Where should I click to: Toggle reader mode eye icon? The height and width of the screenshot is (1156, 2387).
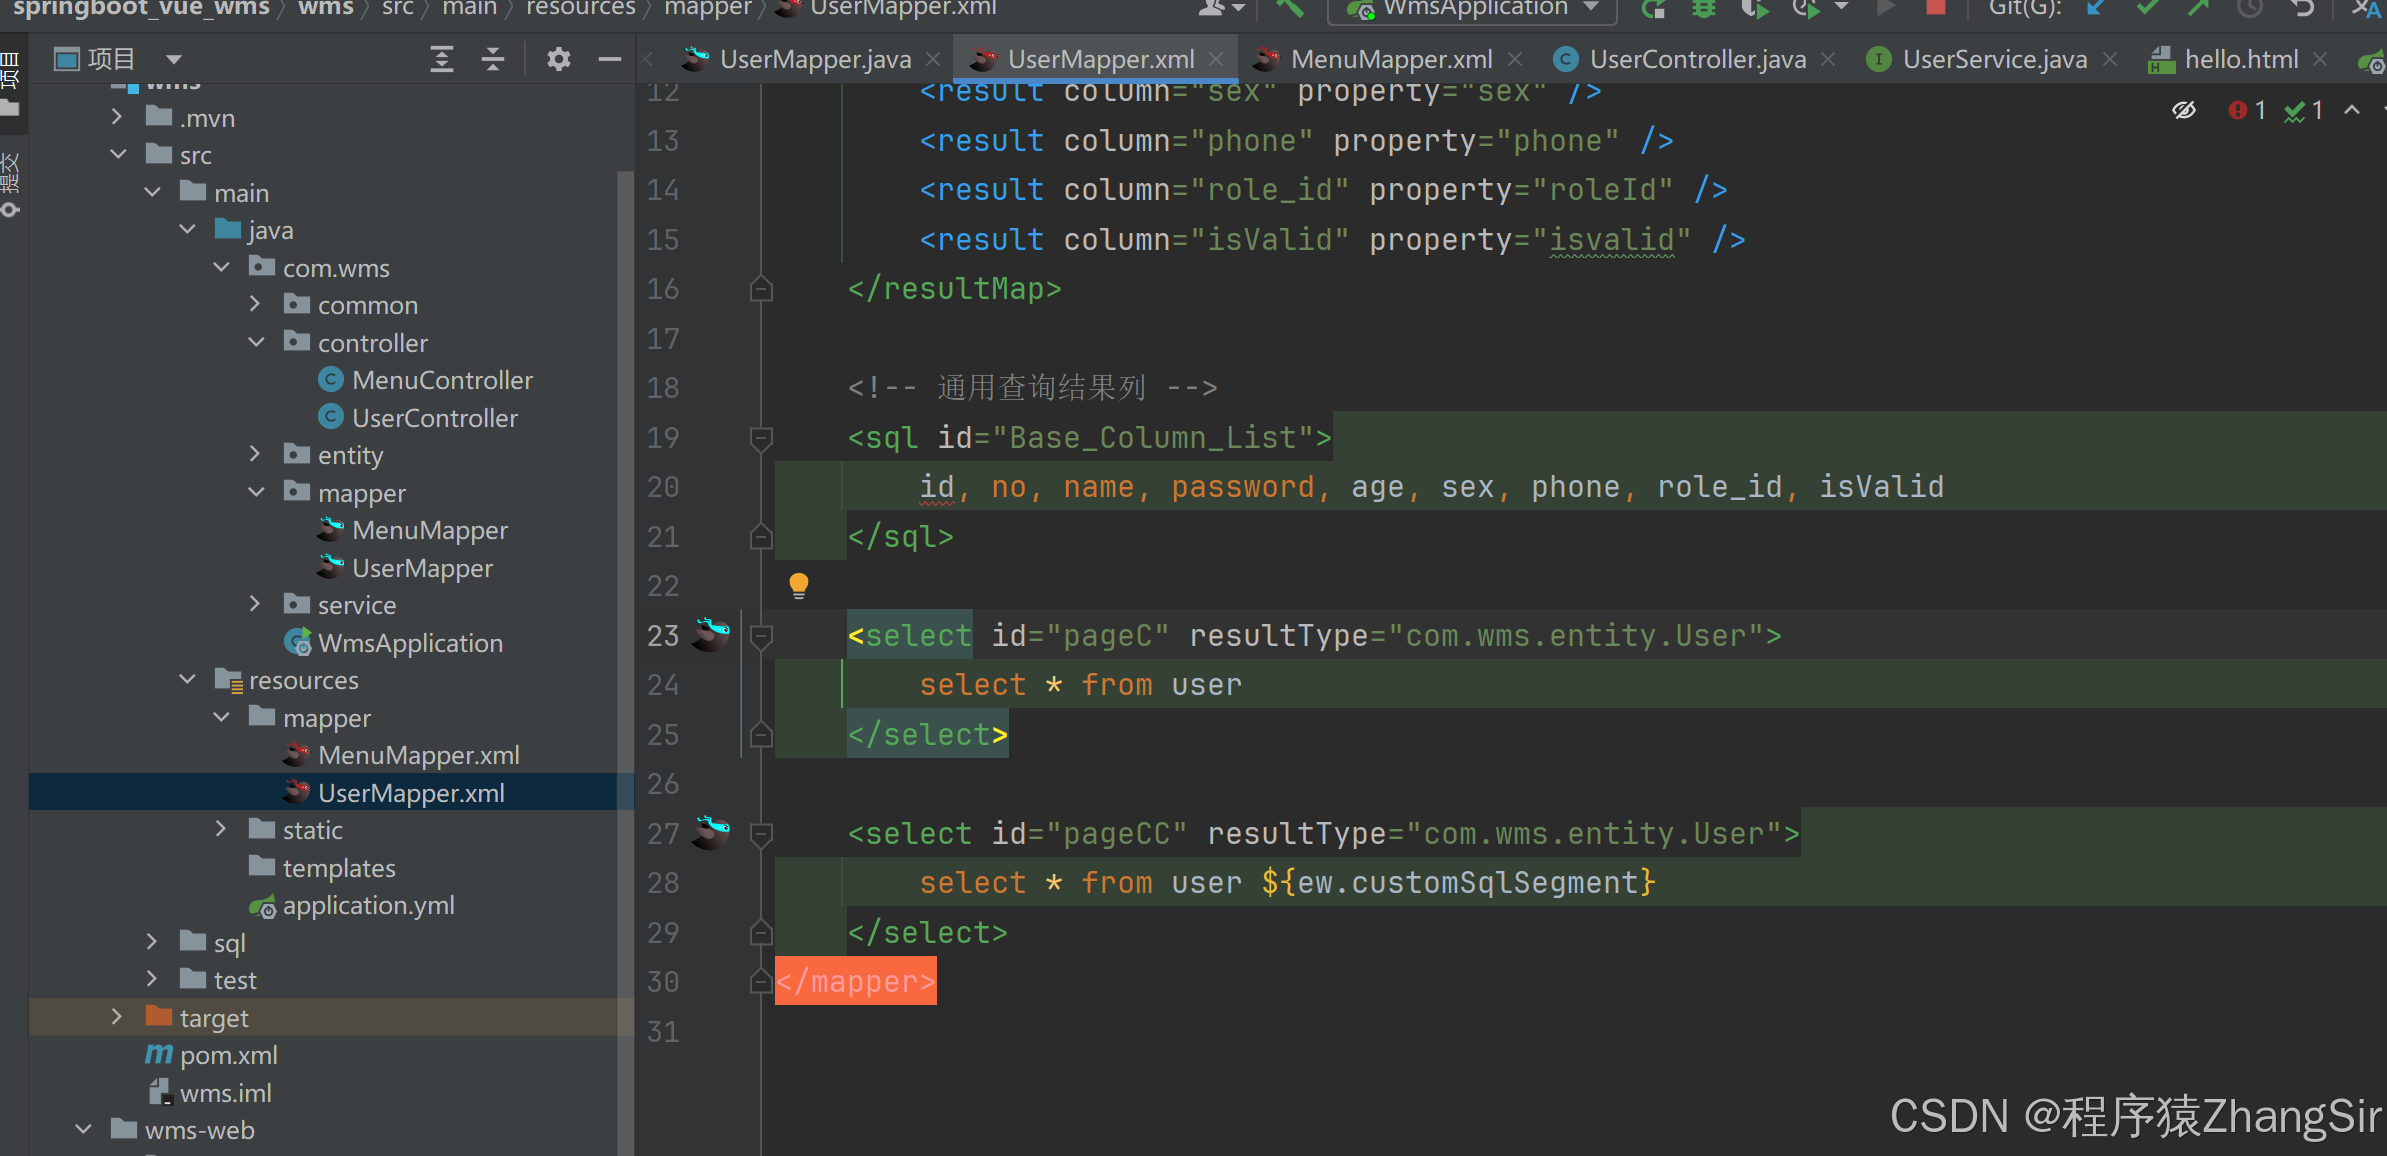pyautogui.click(x=2184, y=110)
